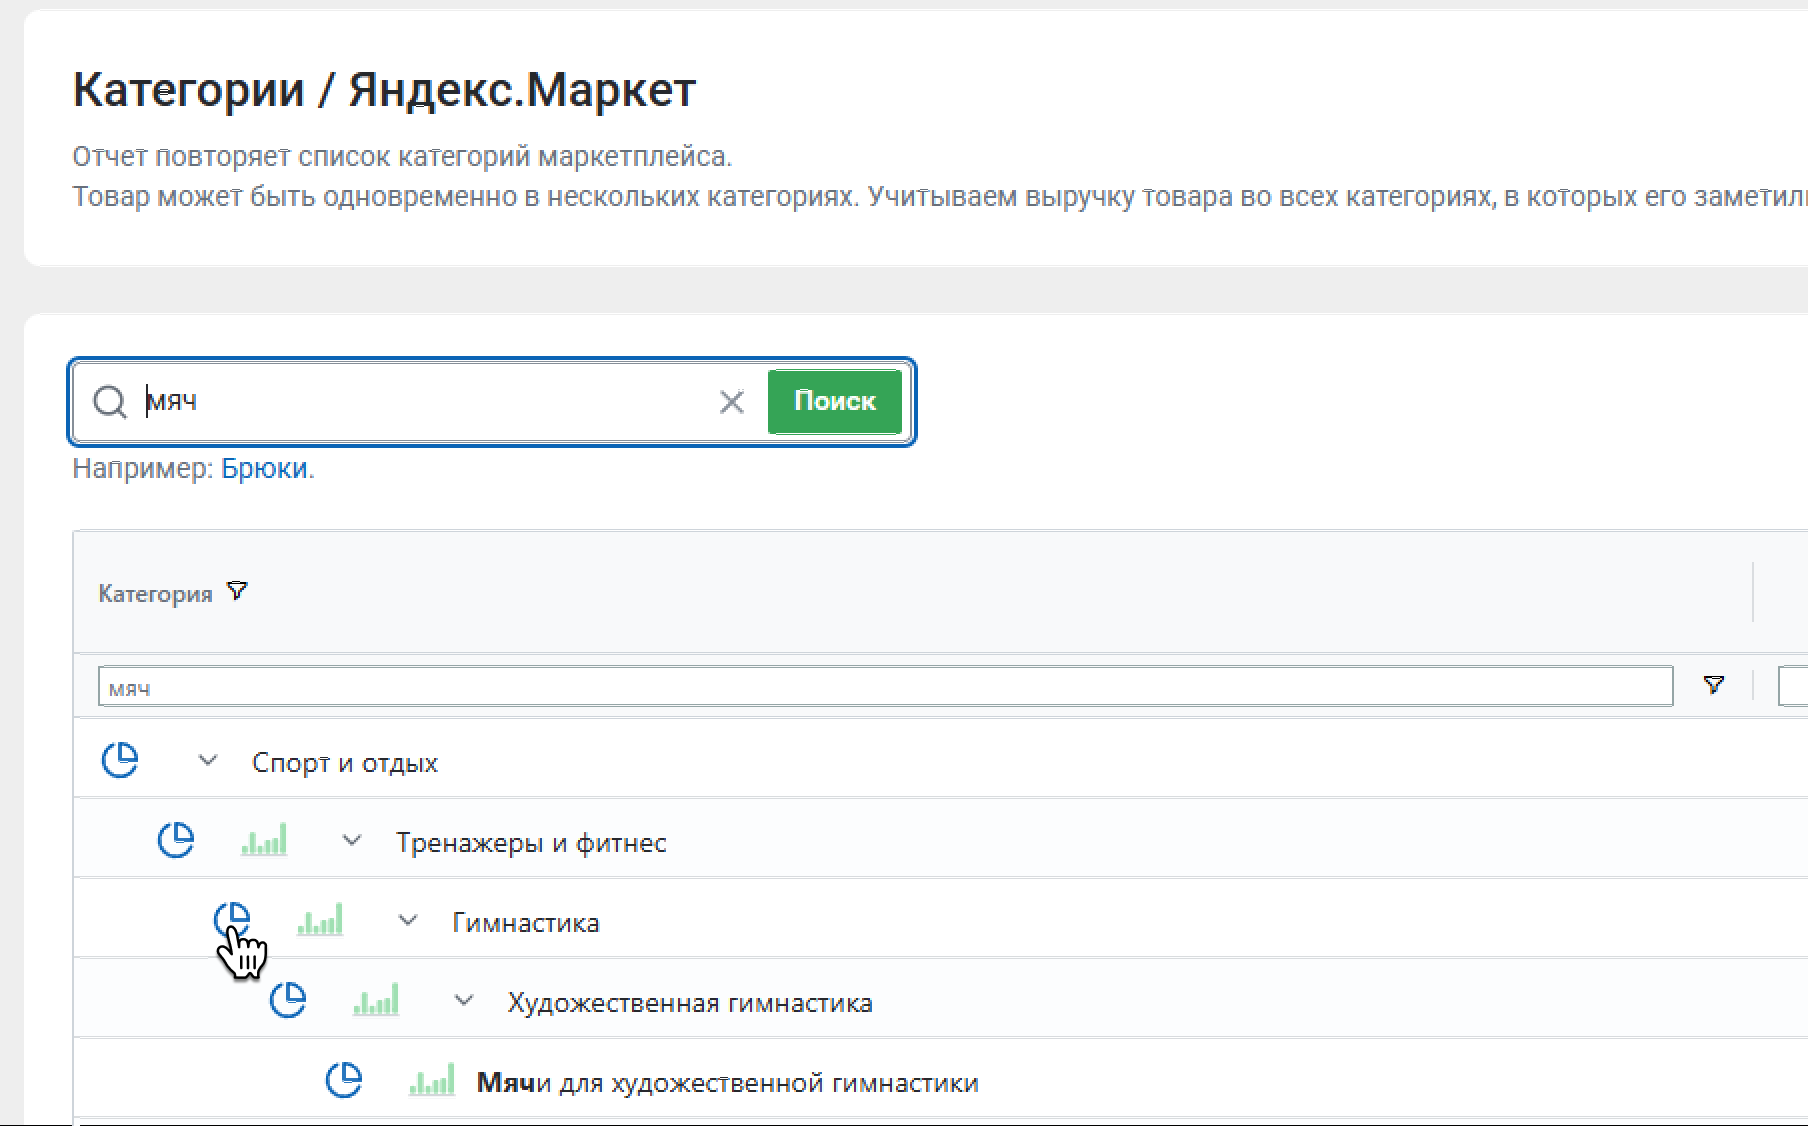Image resolution: width=1808 pixels, height=1126 pixels.
Task: Select the Тренажеры и фитнес category
Action: tap(531, 843)
